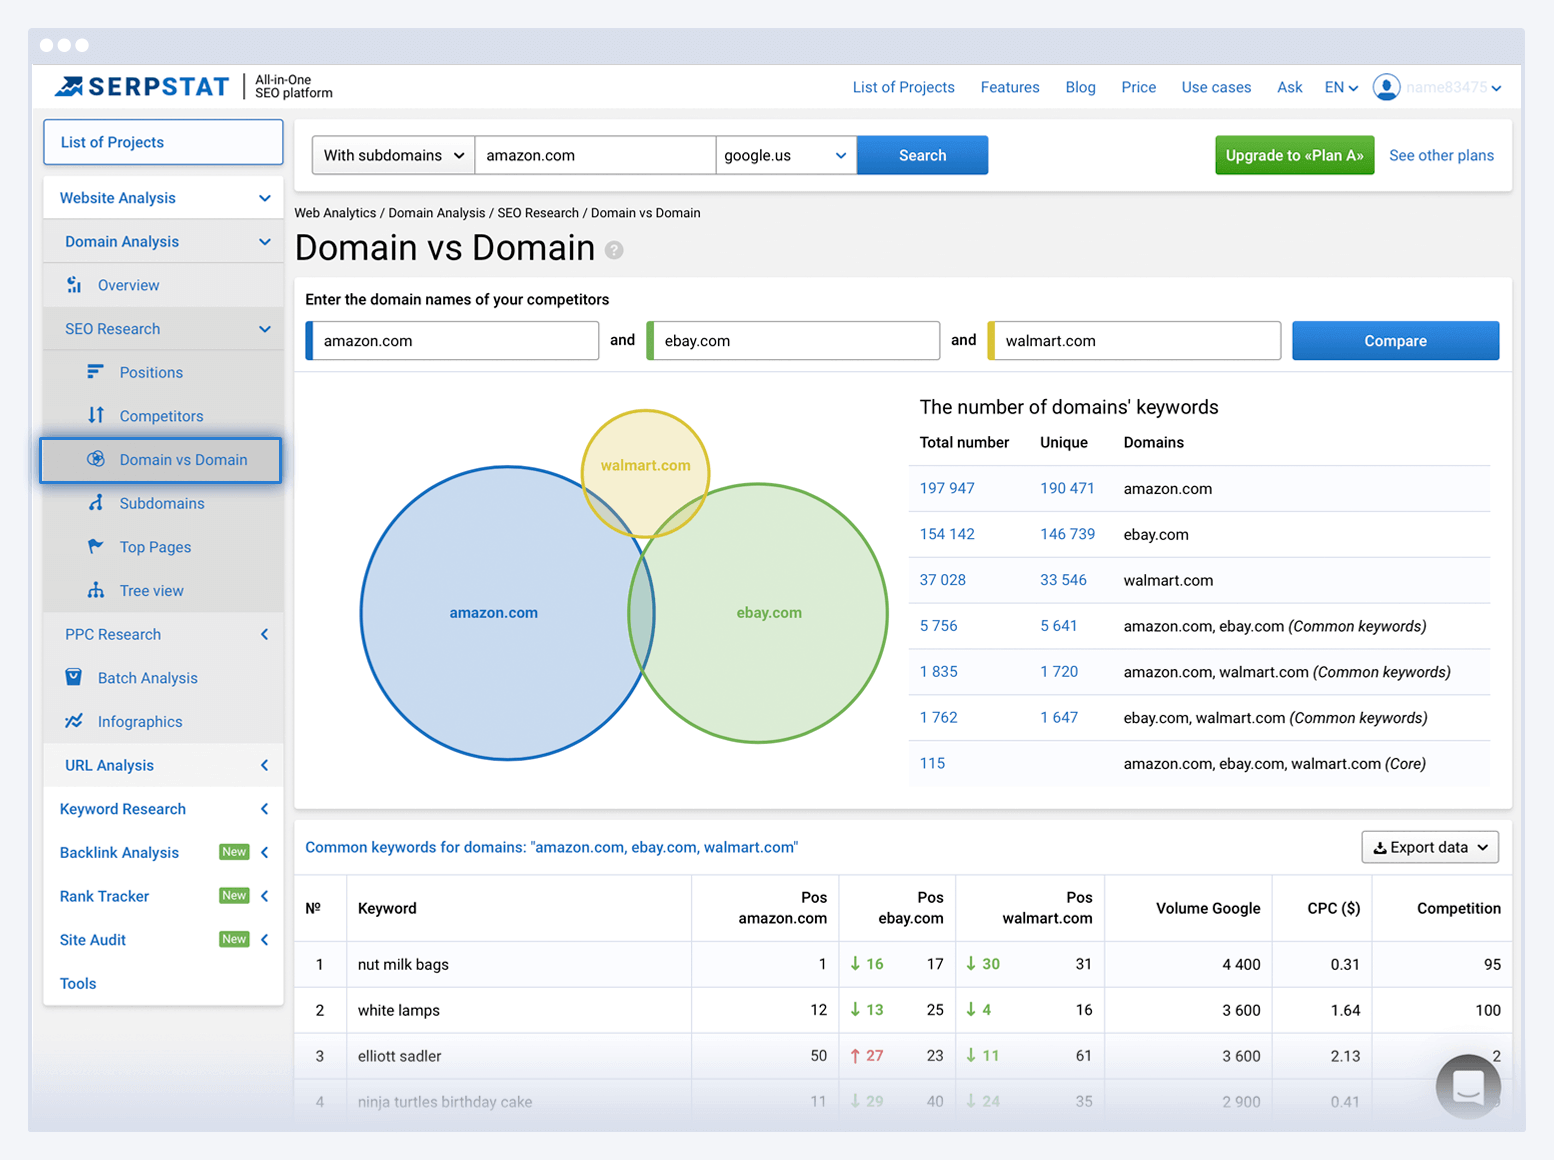Collapse the Domain Analysis section chevron

[264, 241]
